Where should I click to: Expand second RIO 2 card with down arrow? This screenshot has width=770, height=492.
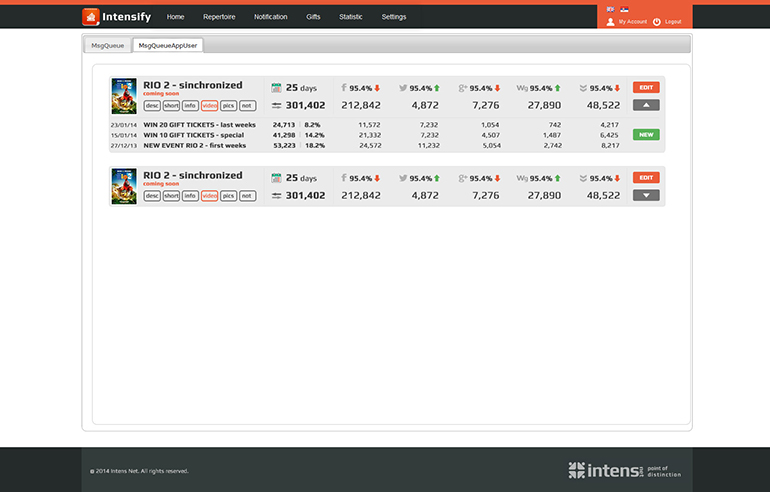click(646, 195)
